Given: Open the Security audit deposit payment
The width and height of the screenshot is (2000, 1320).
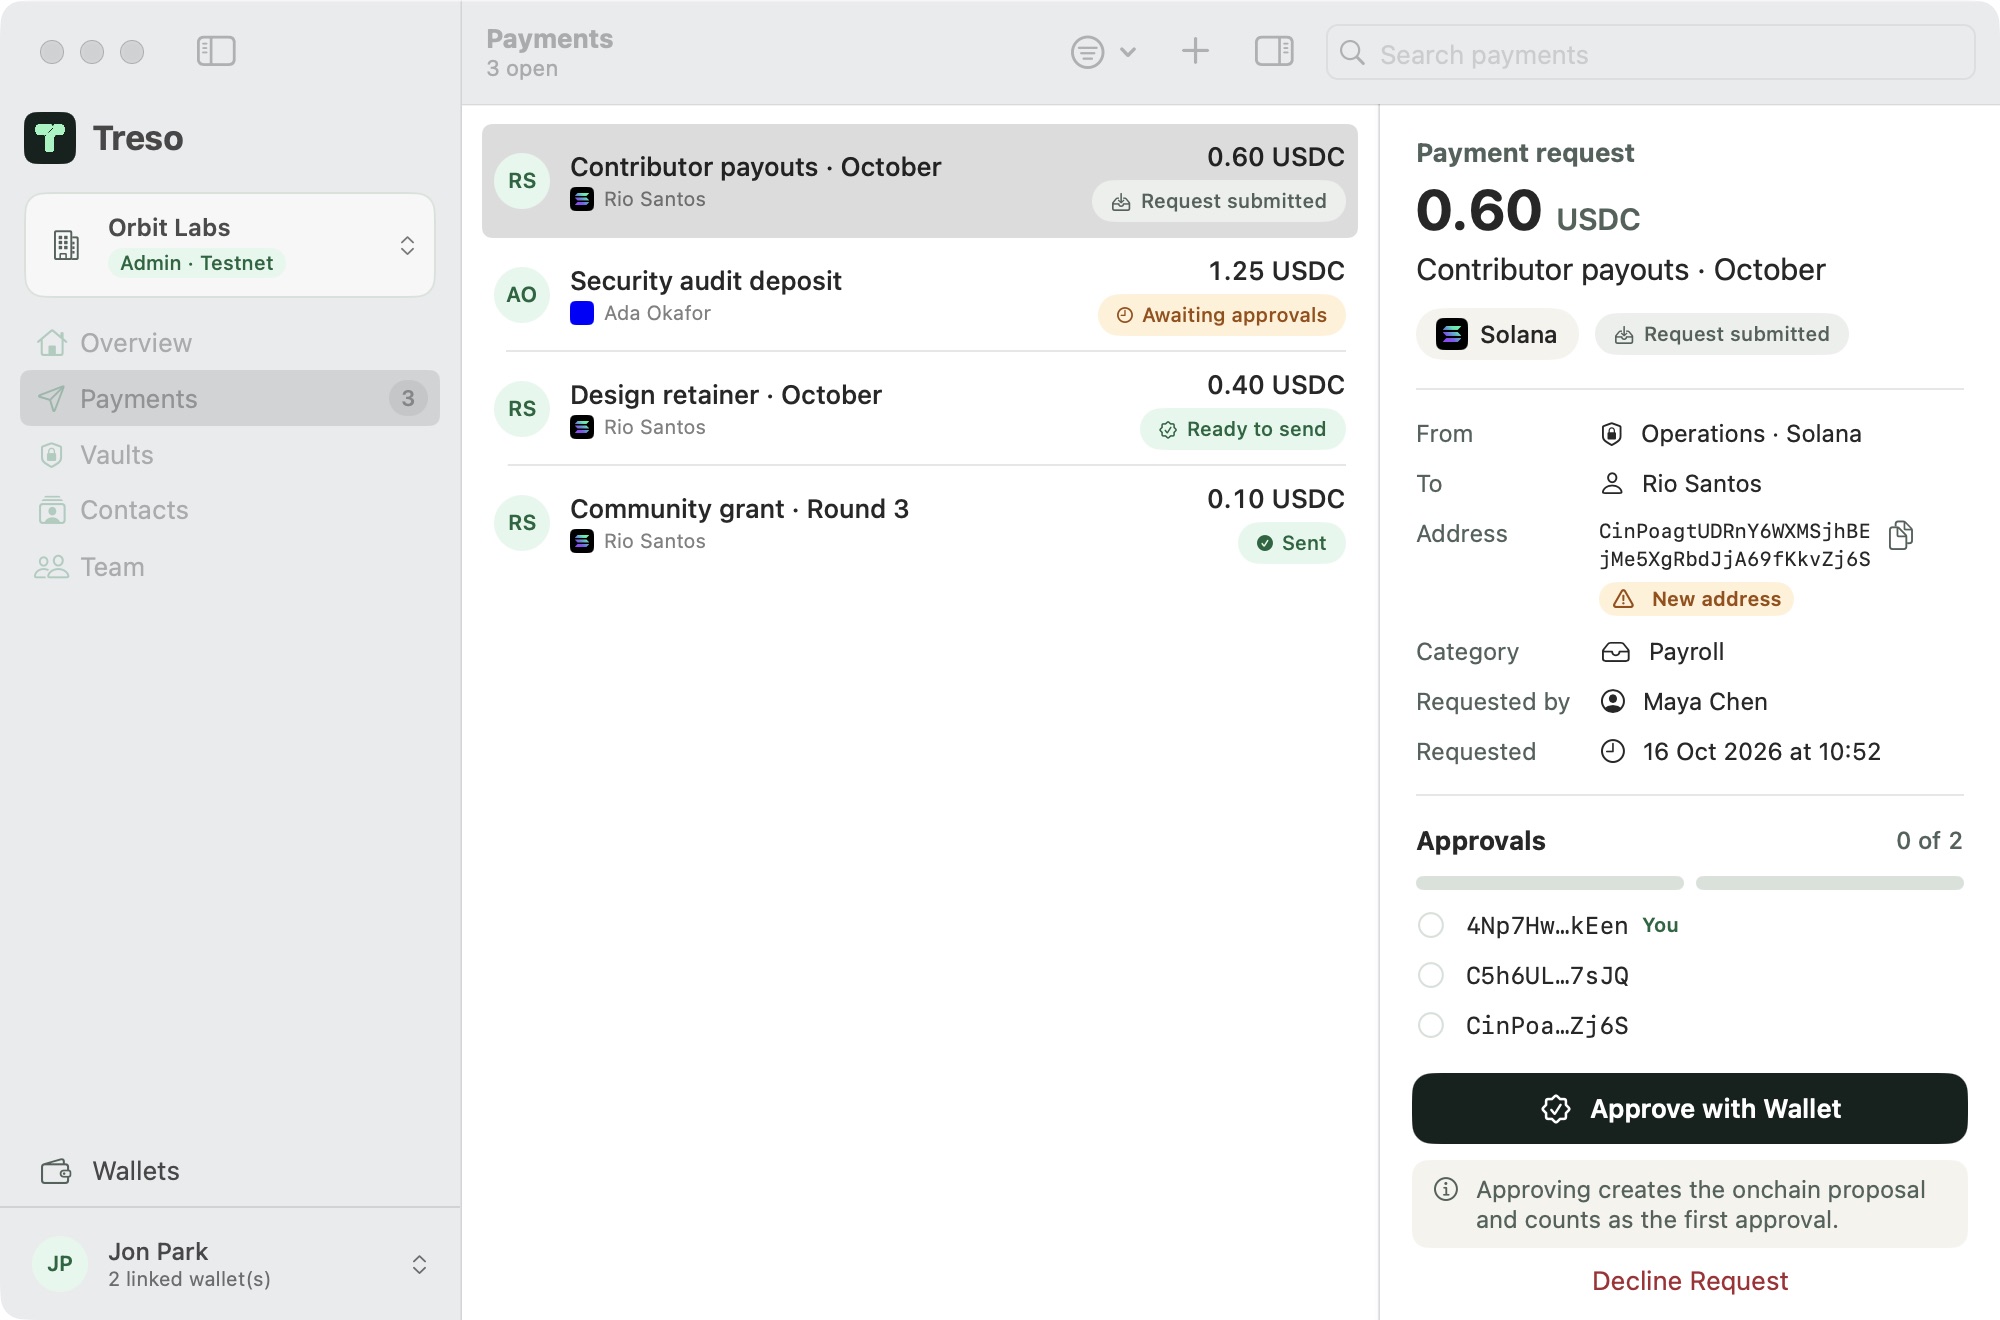Looking at the screenshot, I should [920, 295].
